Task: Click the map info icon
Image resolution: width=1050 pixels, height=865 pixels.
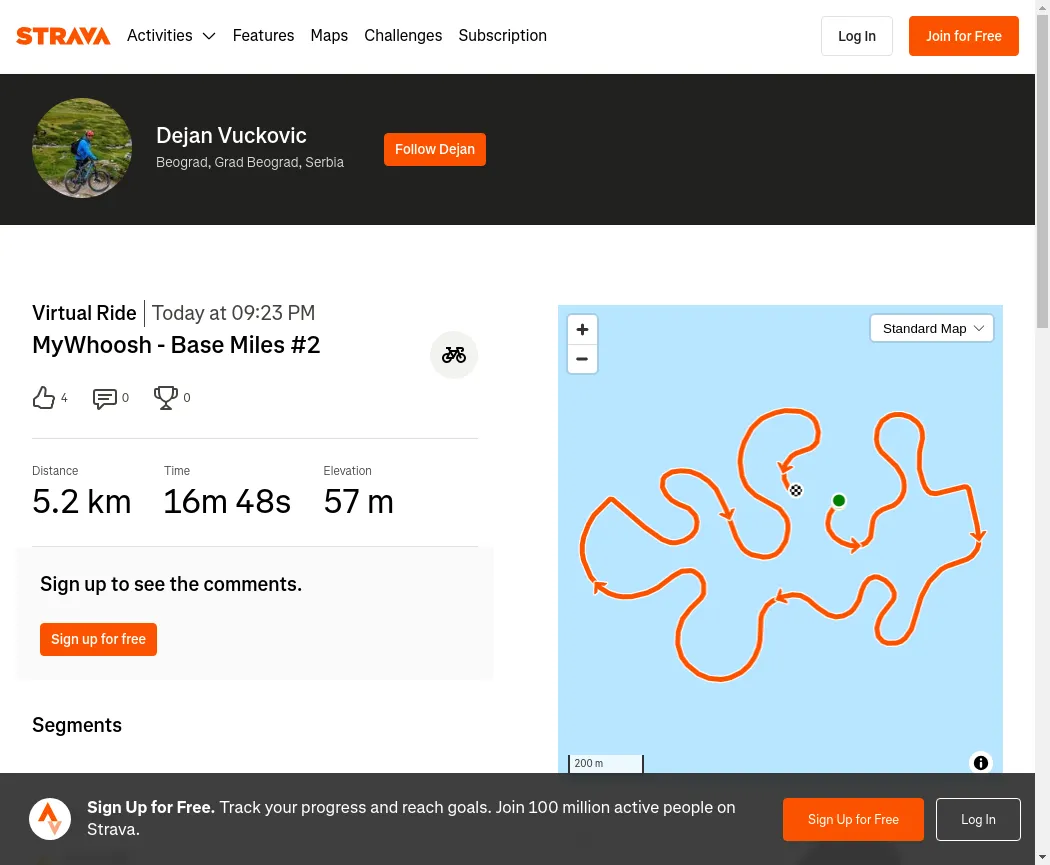Action: (980, 763)
